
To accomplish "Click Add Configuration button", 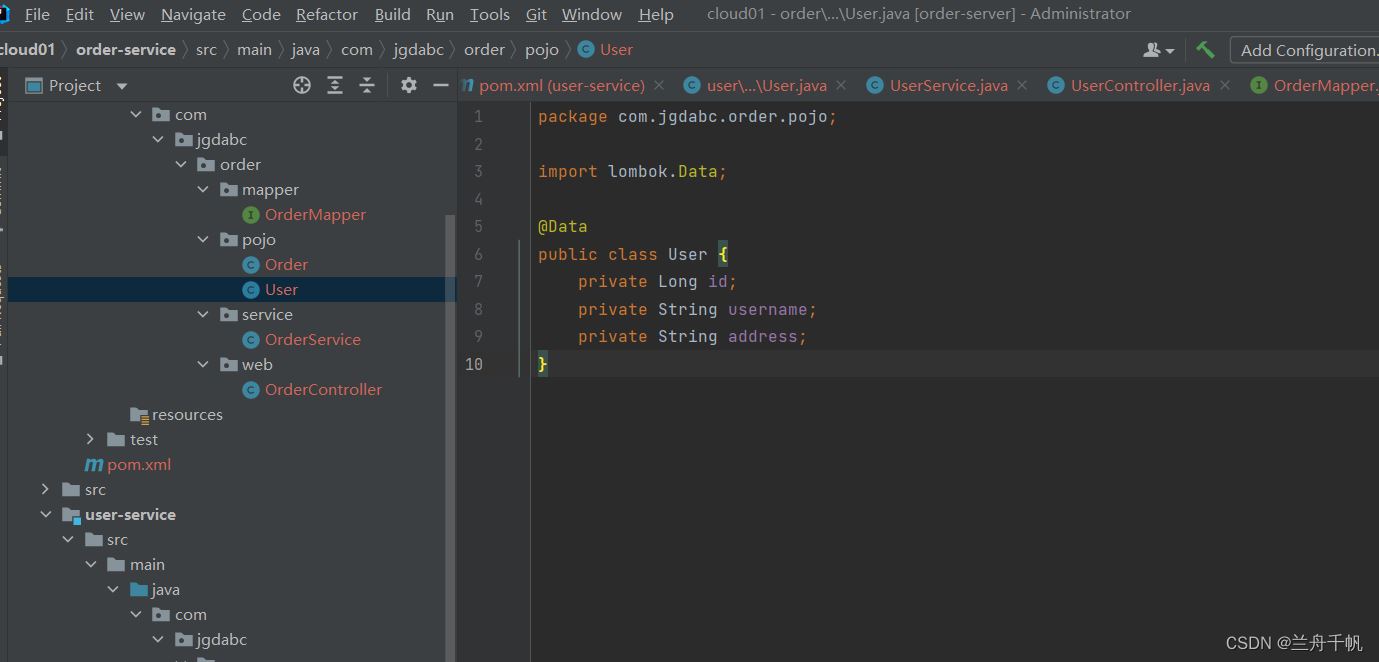I will pyautogui.click(x=1304, y=50).
